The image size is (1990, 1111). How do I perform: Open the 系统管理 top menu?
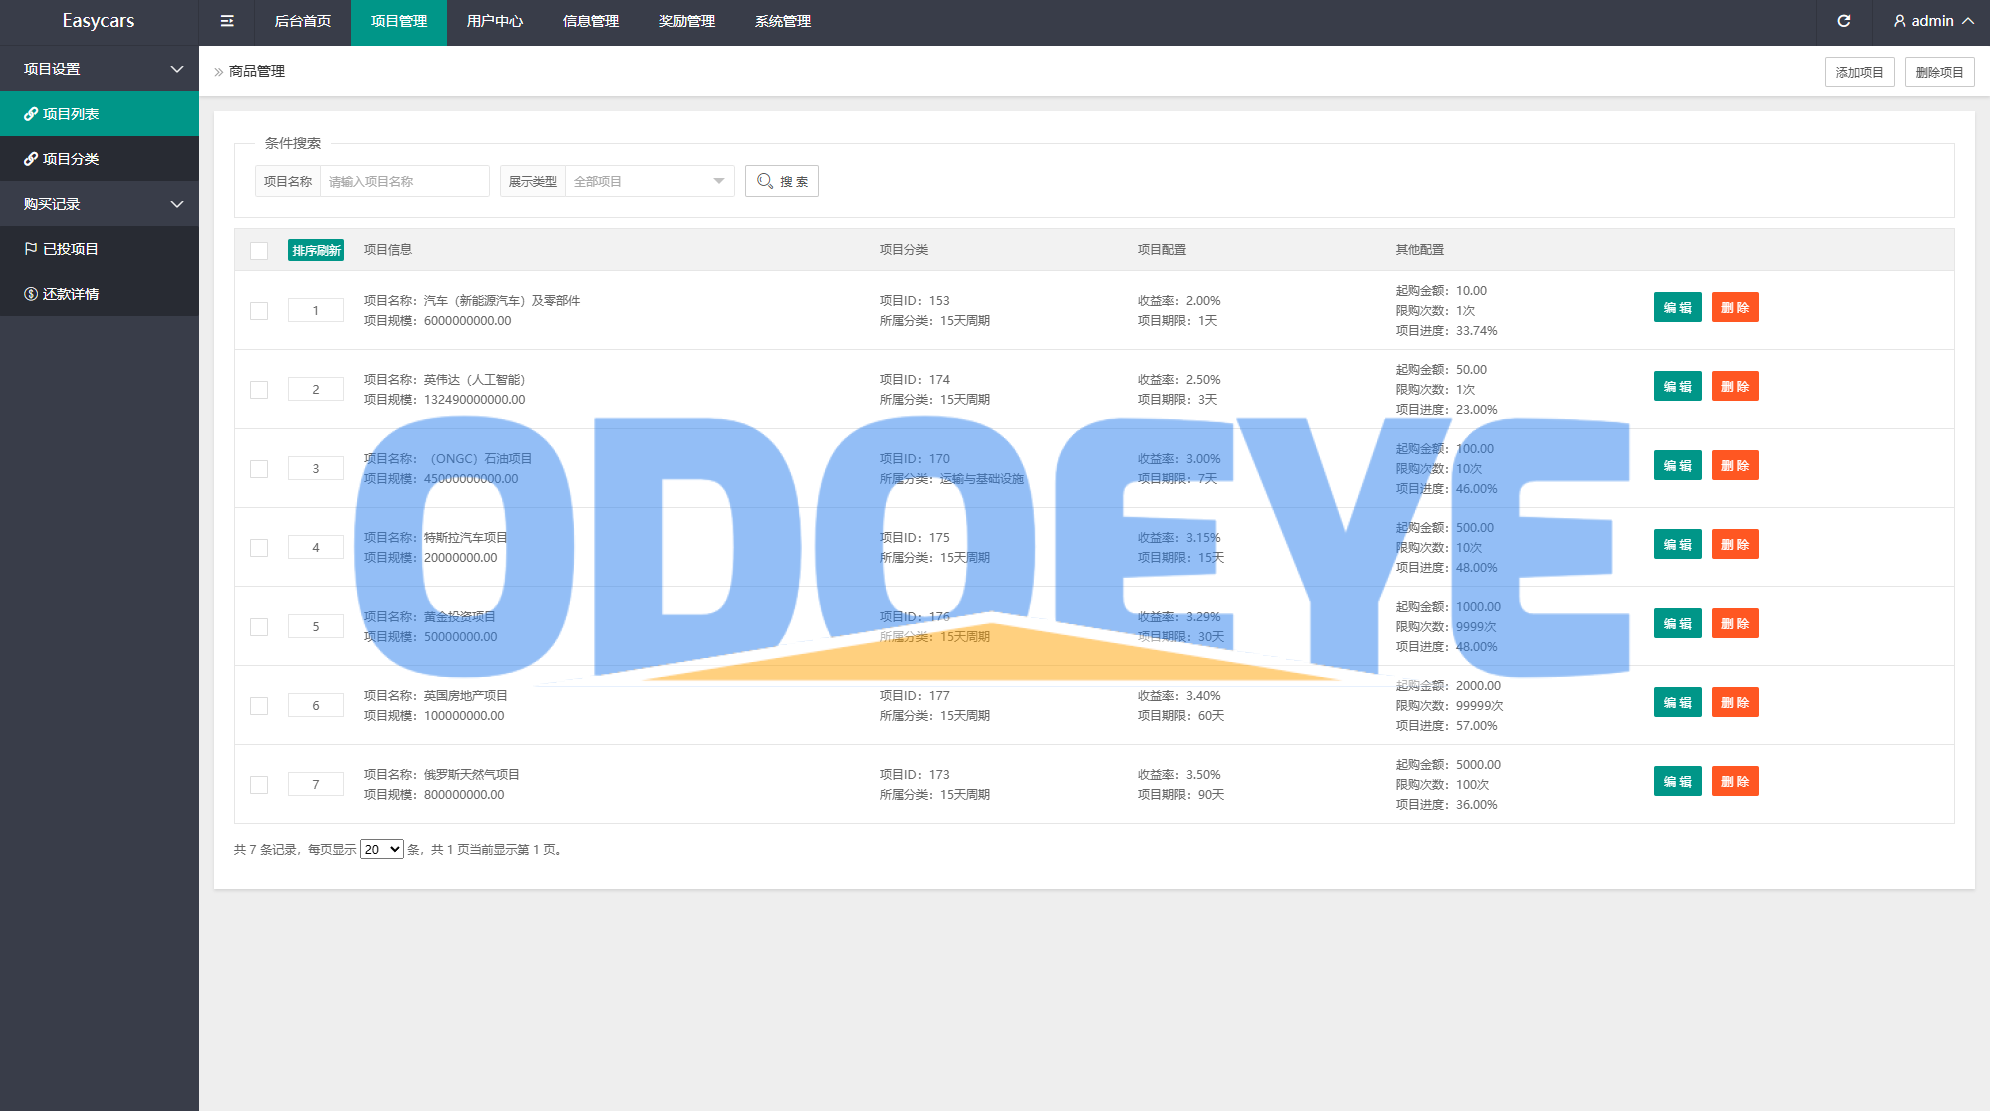782,21
